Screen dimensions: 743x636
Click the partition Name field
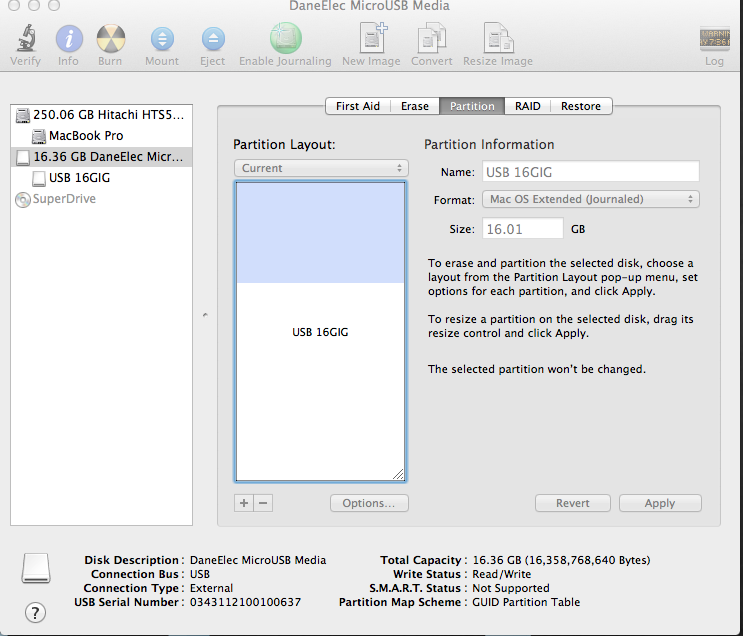tap(591, 172)
